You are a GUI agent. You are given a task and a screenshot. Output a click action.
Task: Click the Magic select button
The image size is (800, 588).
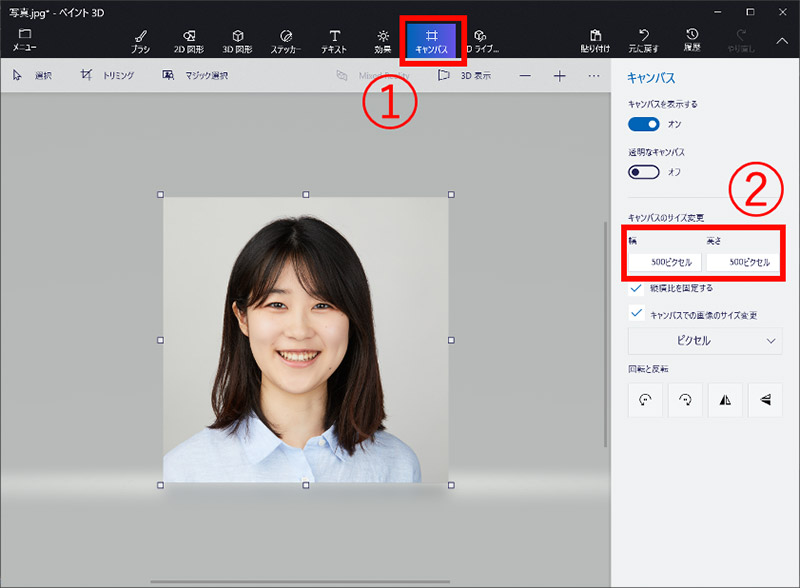tap(195, 76)
